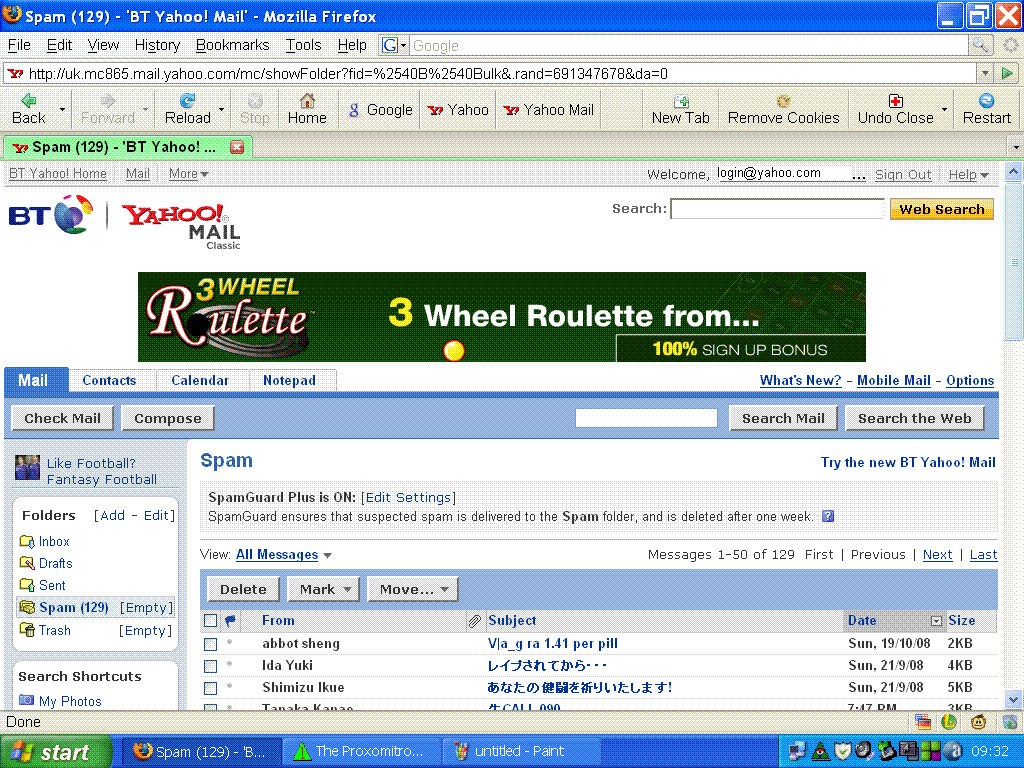The height and width of the screenshot is (768, 1024).
Task: Open the Bookmarks menu
Action: (232, 45)
